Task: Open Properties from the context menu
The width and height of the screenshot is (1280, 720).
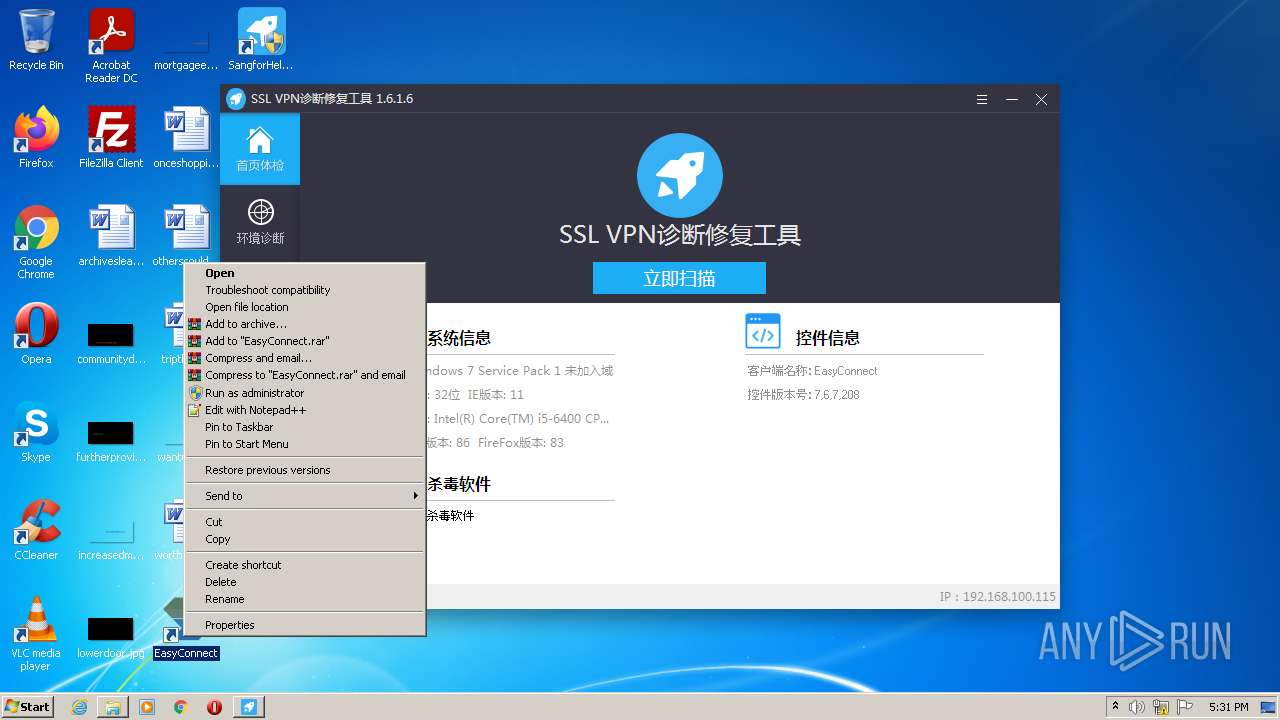Action: point(305,625)
